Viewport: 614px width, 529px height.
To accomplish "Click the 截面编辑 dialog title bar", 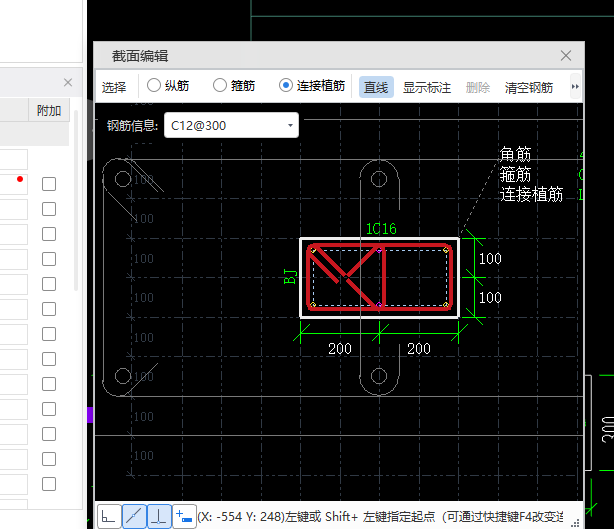I will coord(339,56).
